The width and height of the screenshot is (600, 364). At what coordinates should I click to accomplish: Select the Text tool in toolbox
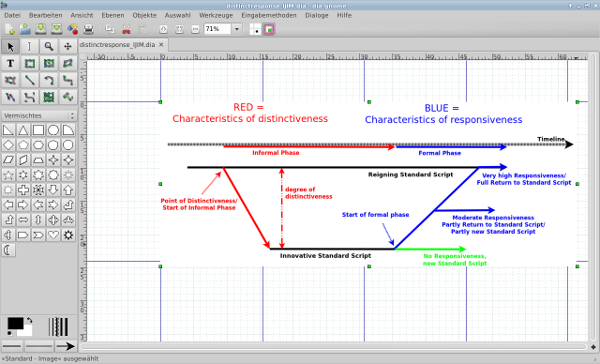point(10,63)
